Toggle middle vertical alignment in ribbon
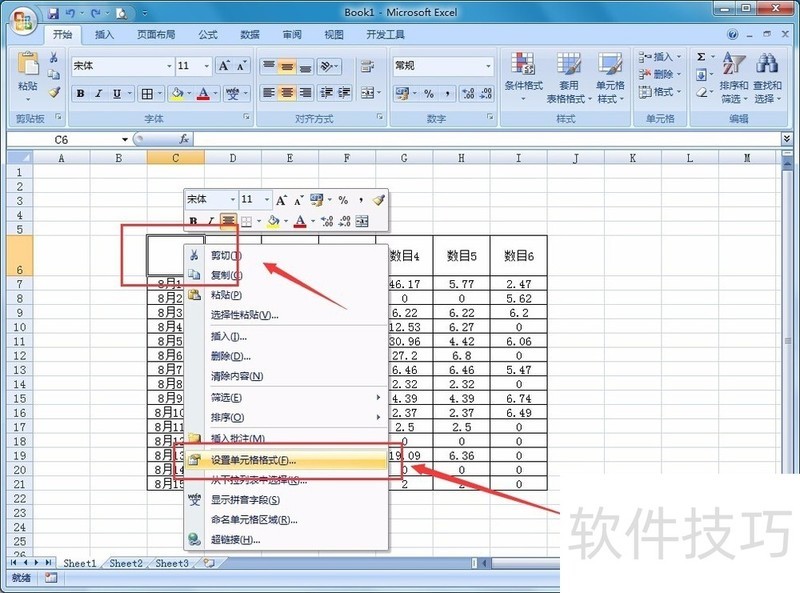 (x=287, y=66)
